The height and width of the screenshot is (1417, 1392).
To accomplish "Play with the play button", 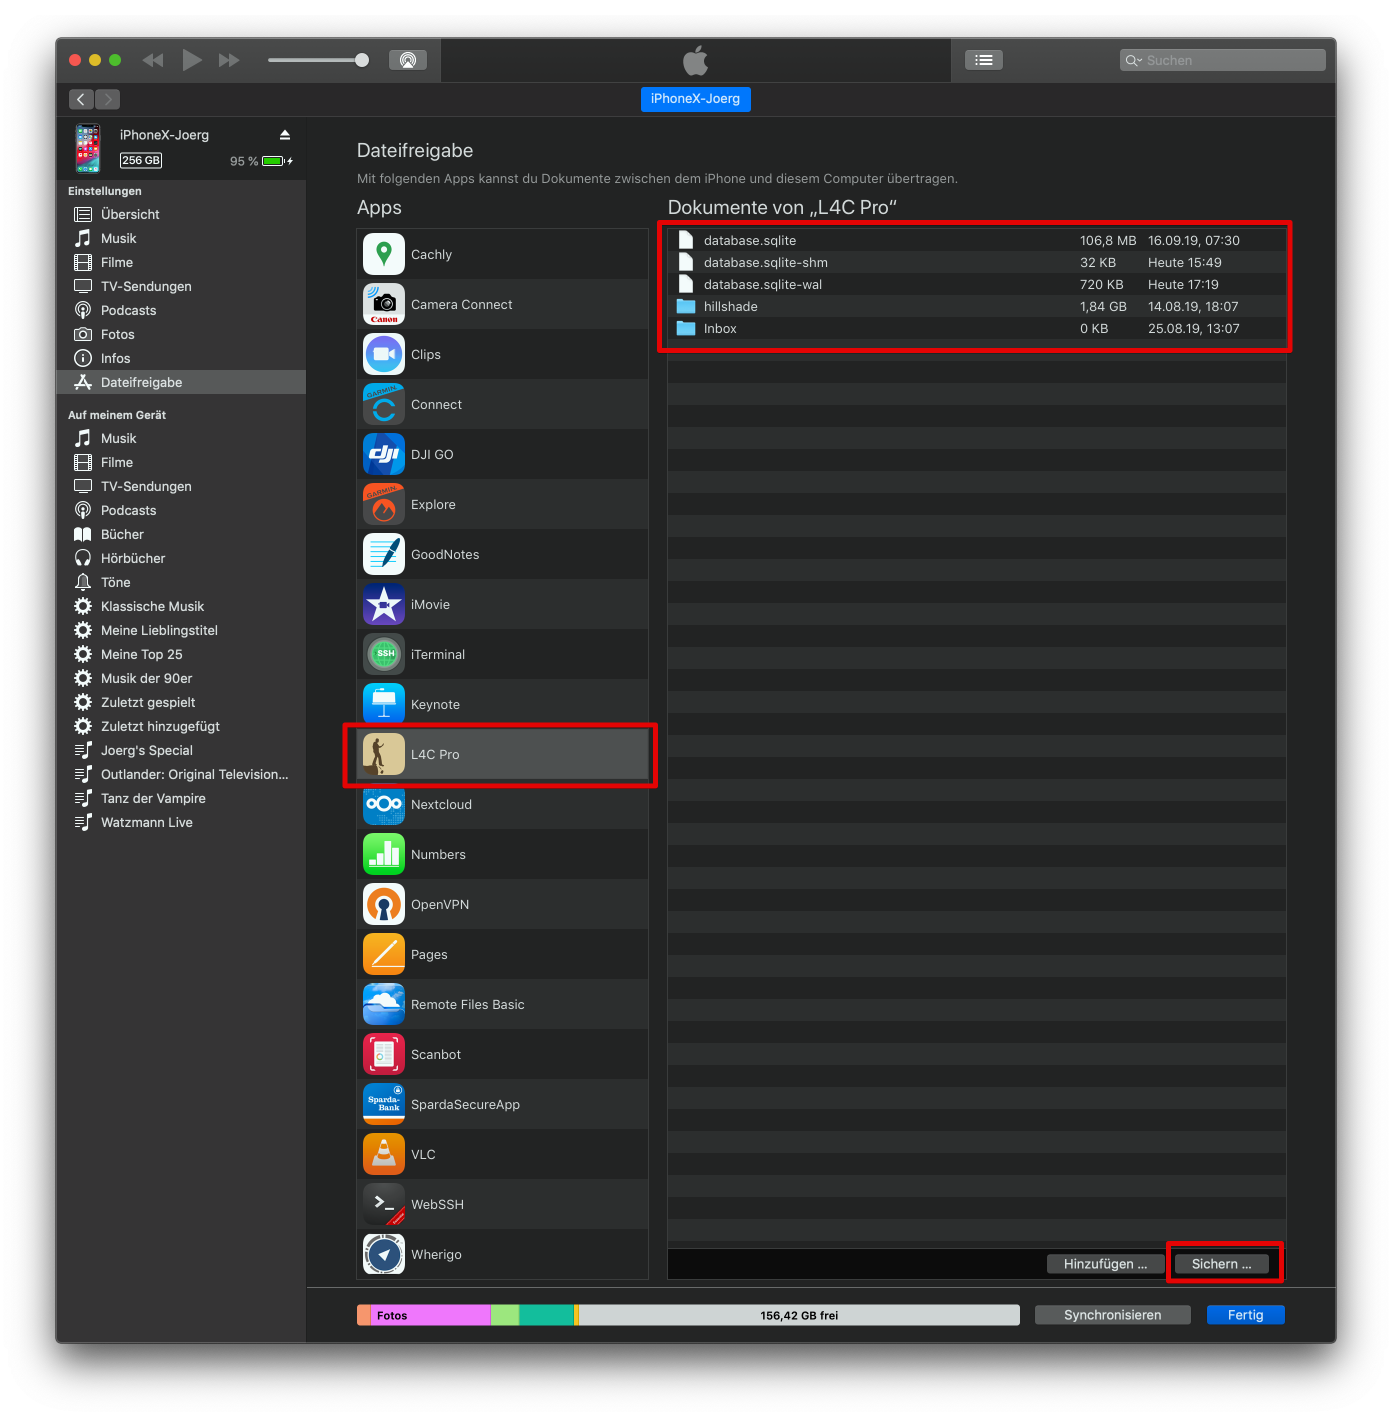I will coord(192,60).
